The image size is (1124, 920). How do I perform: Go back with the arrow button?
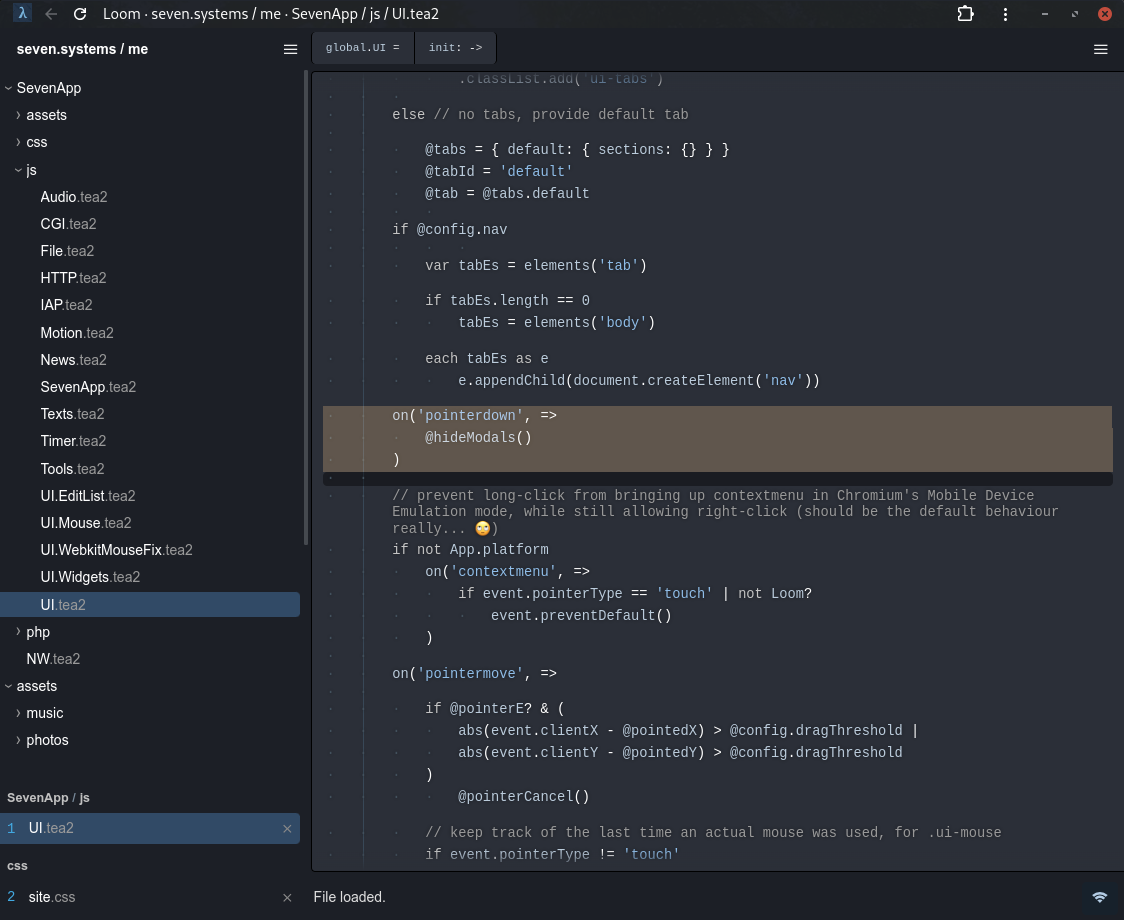coord(51,14)
